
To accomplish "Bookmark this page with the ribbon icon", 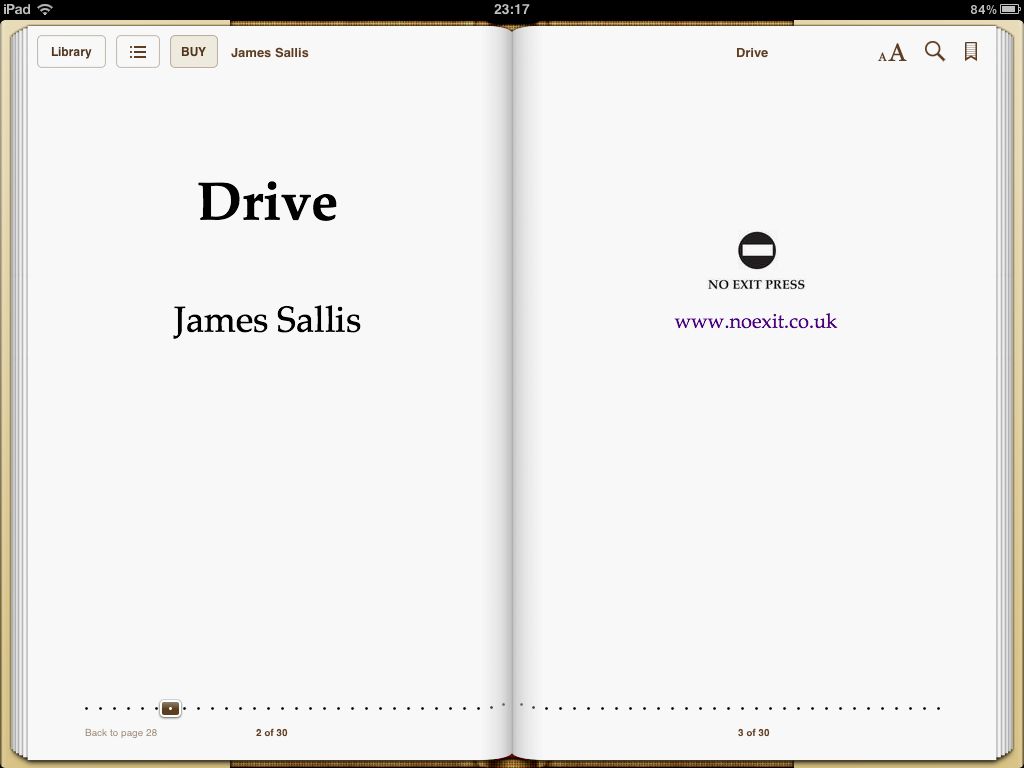I will 970,52.
